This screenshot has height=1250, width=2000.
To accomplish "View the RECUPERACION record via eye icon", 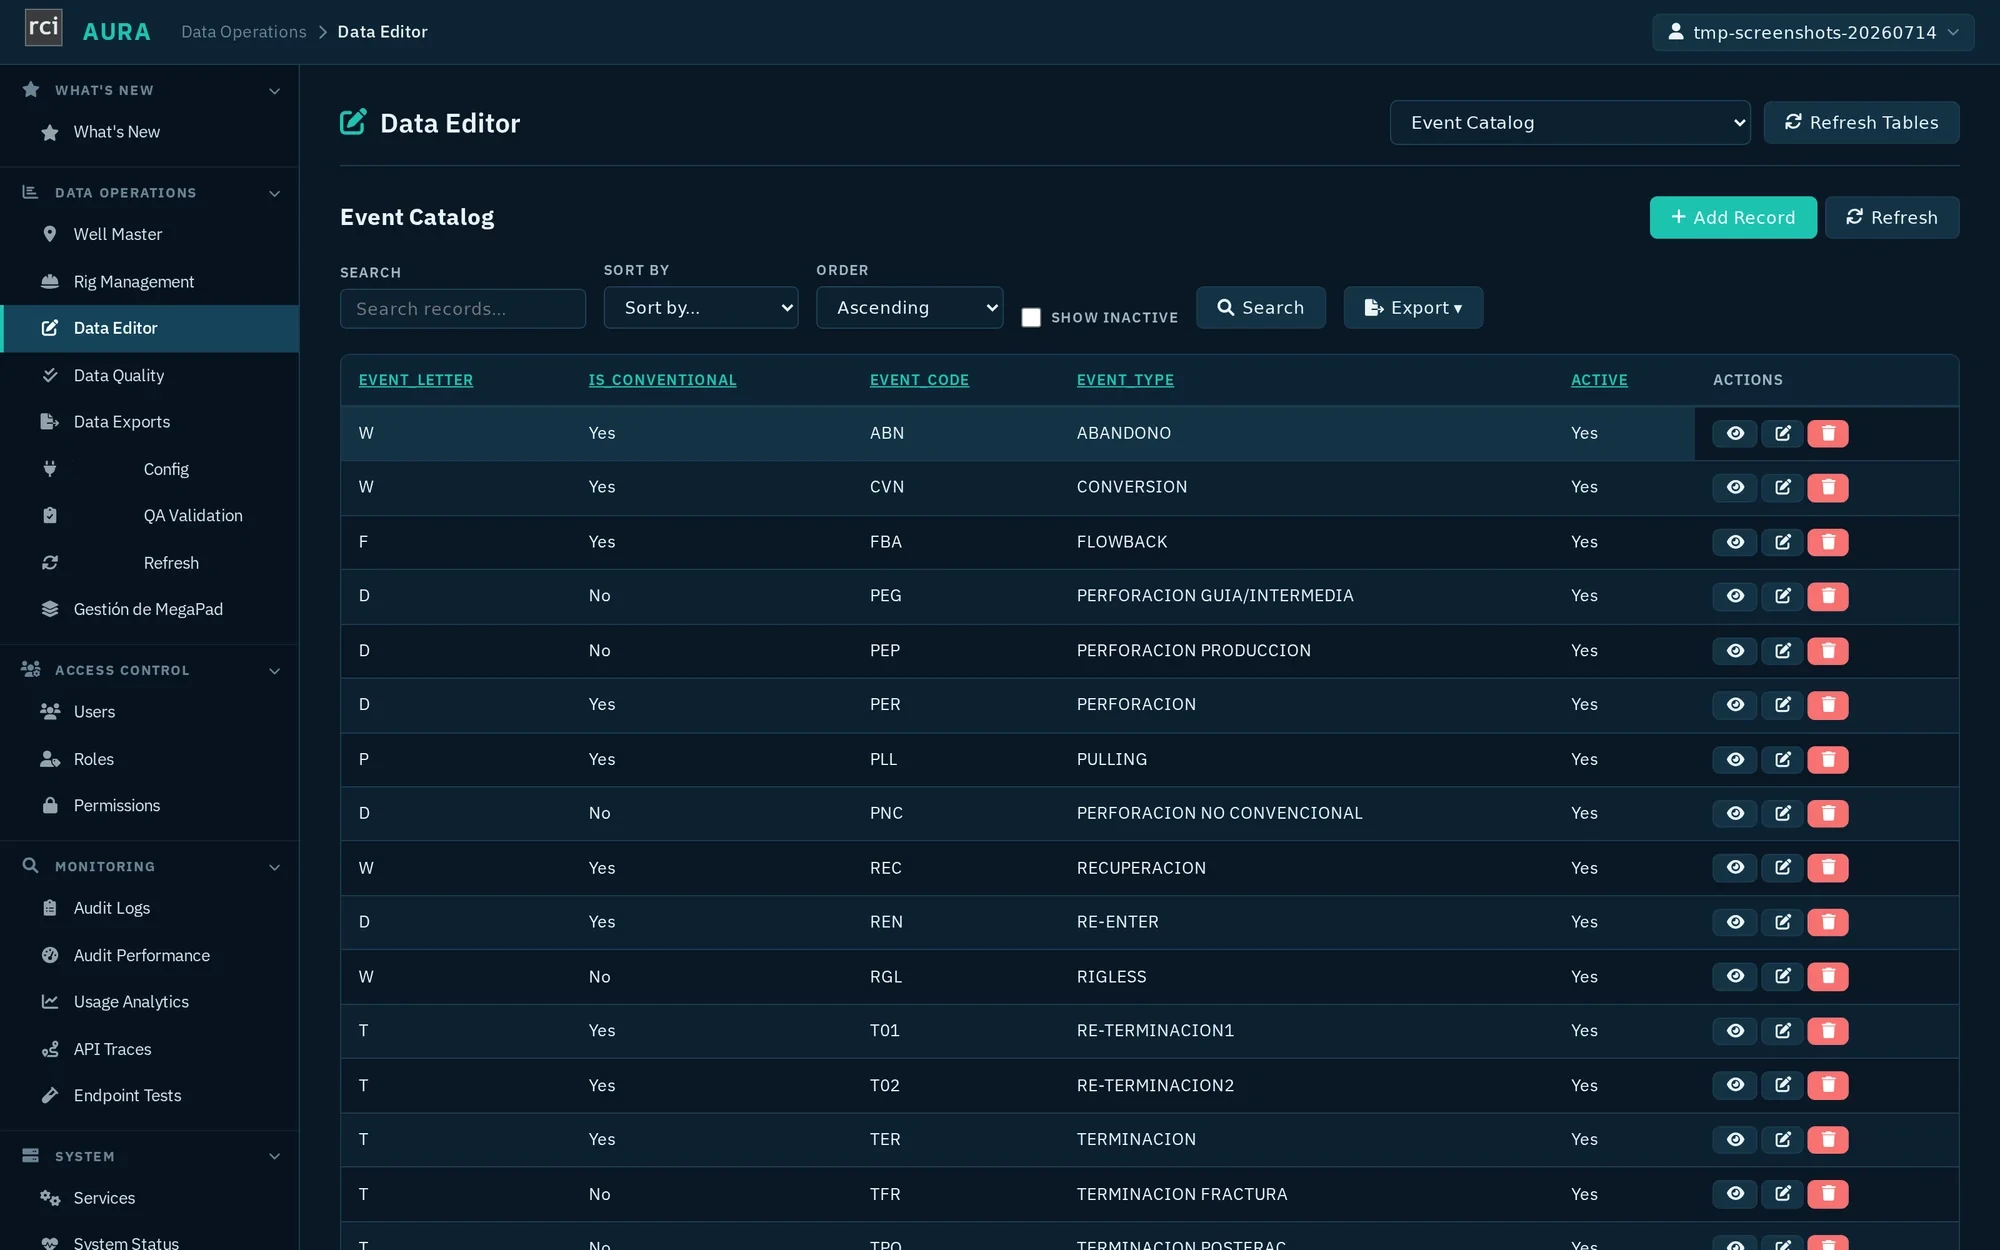I will click(1735, 868).
